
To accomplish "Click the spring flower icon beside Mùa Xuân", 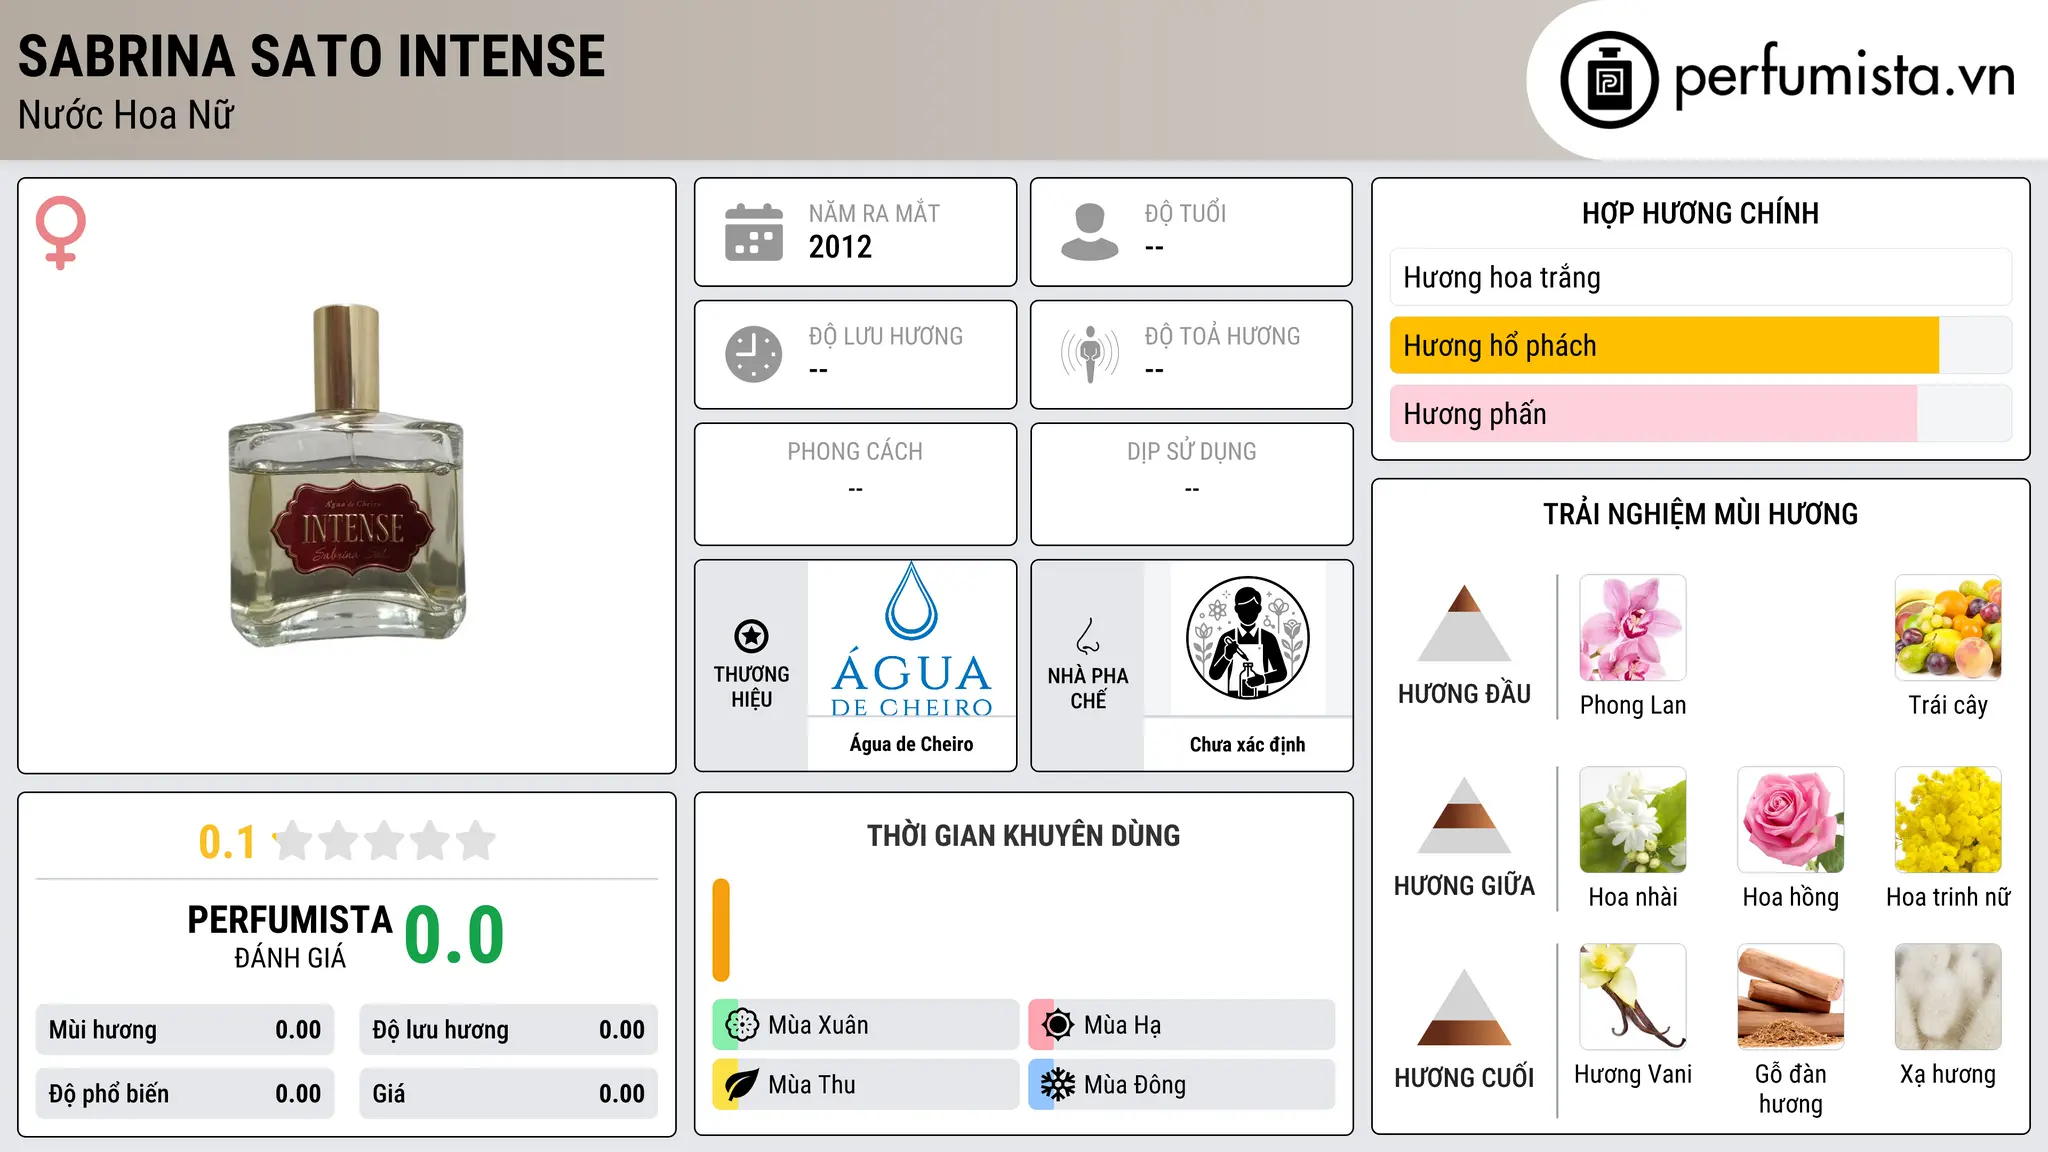I will click(x=742, y=1025).
